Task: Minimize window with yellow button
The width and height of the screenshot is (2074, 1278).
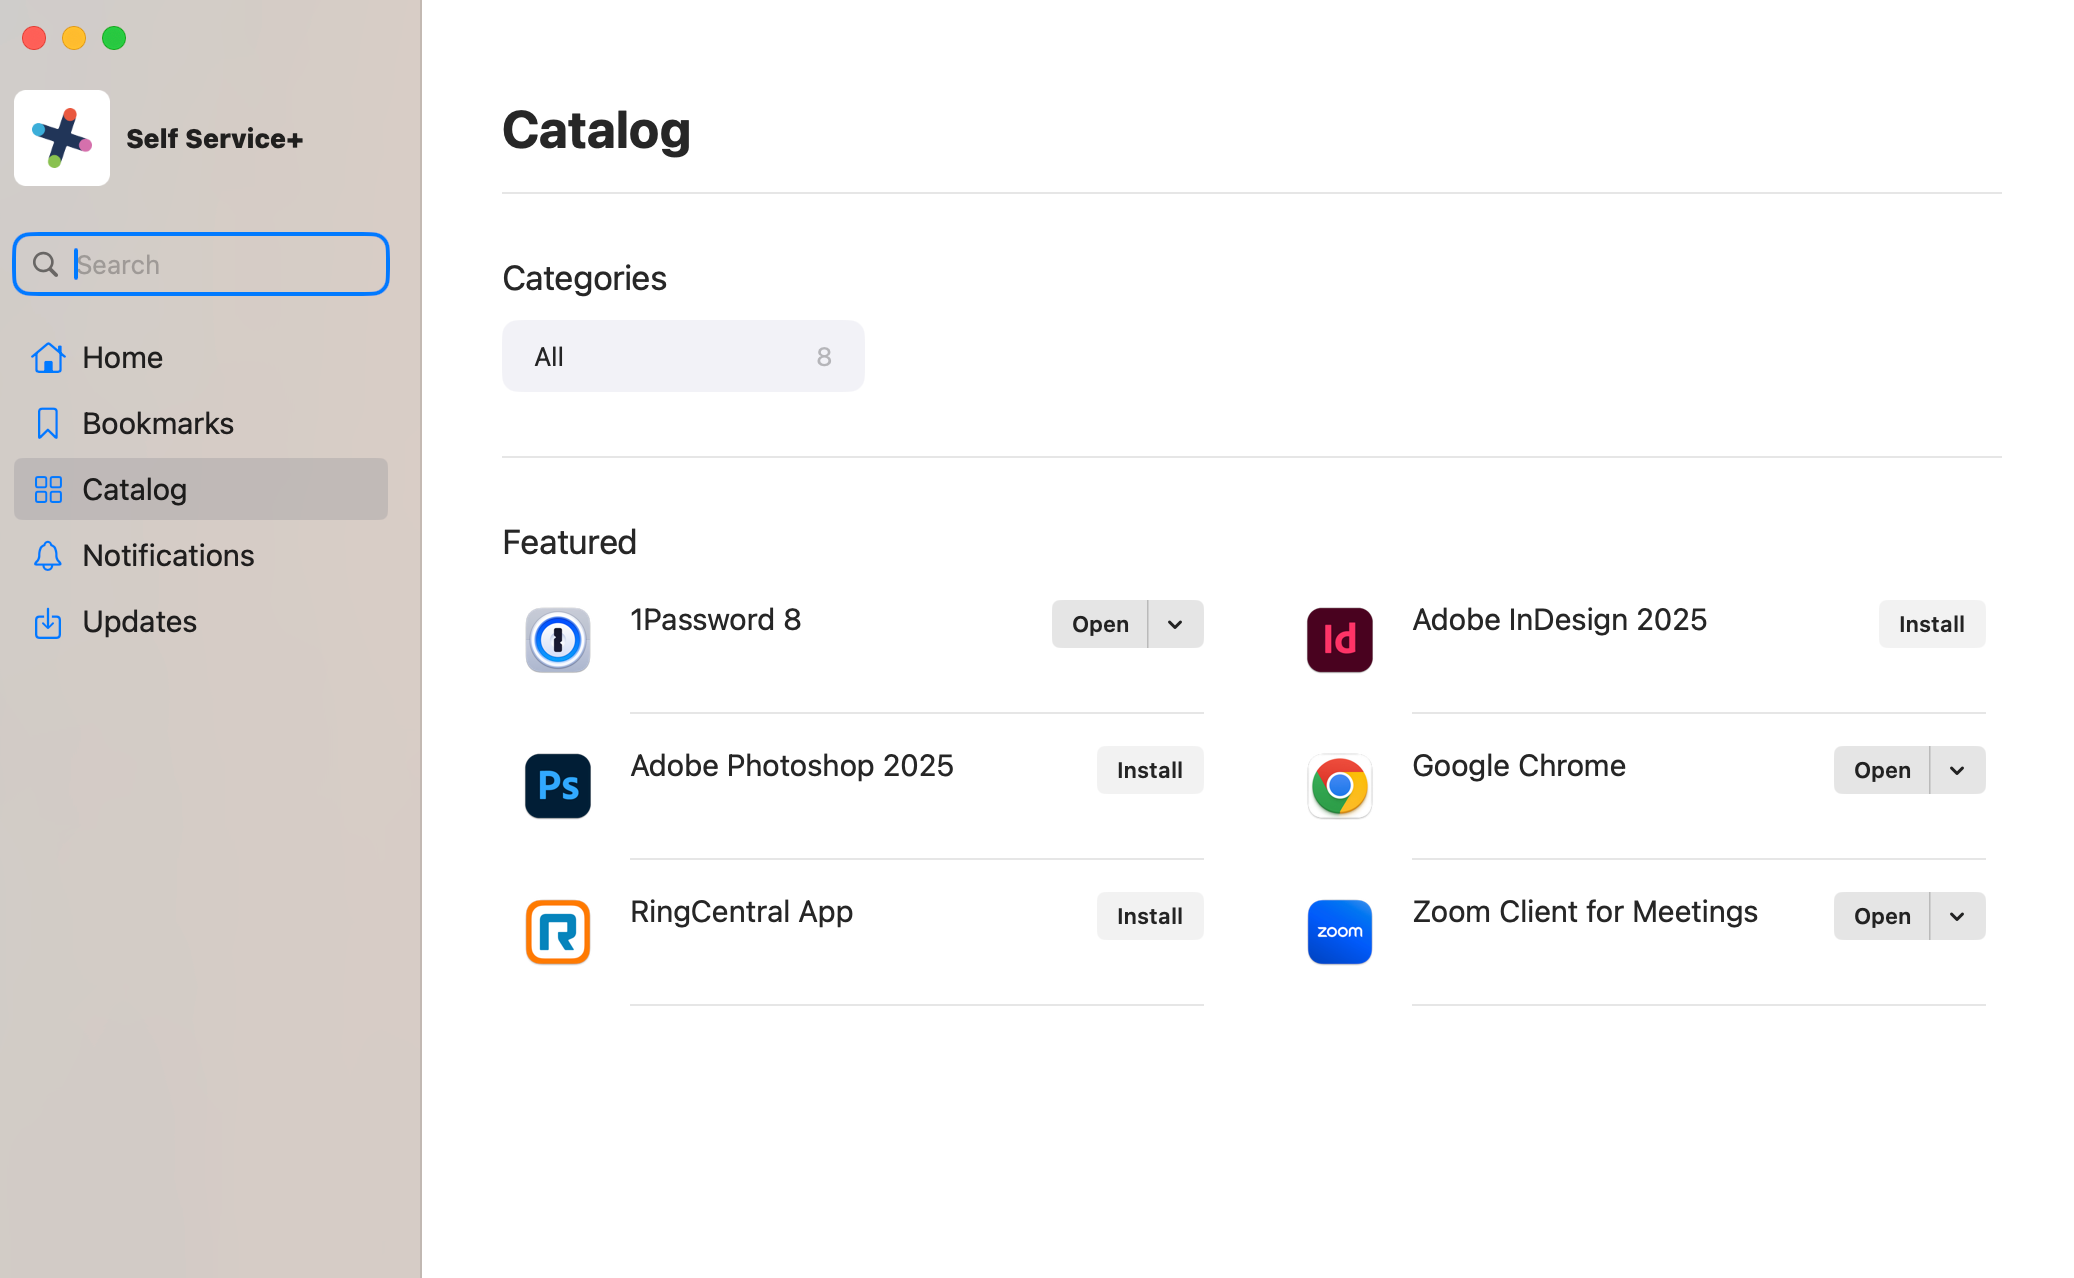Action: (x=74, y=38)
